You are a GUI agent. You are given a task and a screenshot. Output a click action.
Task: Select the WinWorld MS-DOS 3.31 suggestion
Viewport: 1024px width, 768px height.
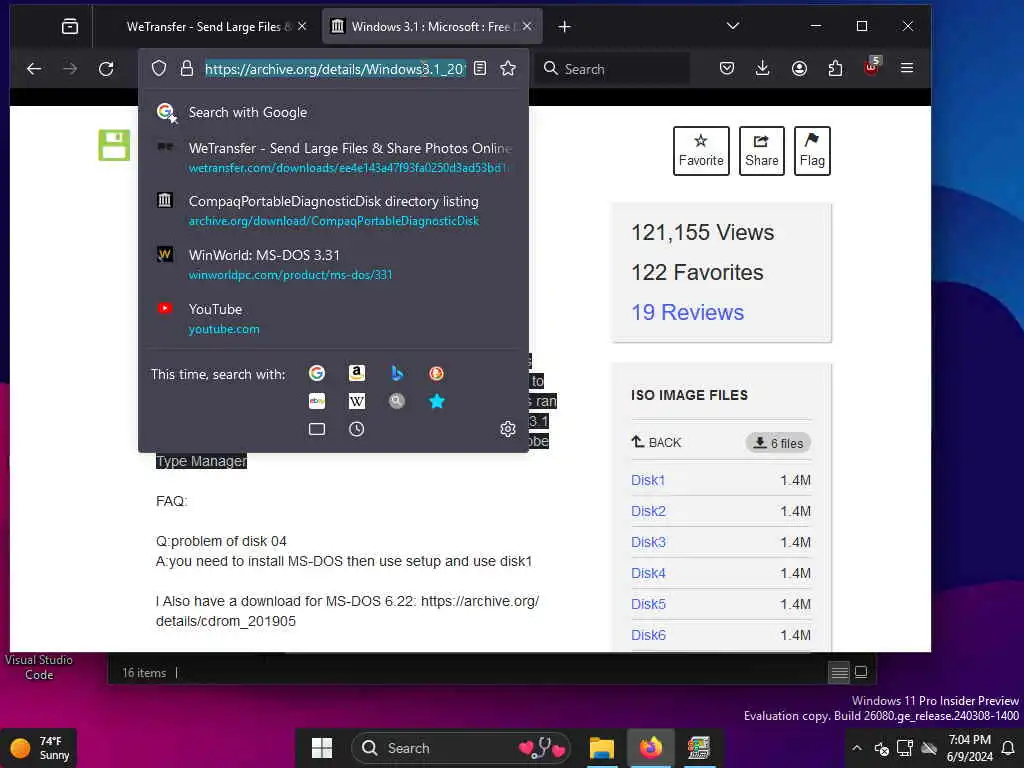pos(333,264)
